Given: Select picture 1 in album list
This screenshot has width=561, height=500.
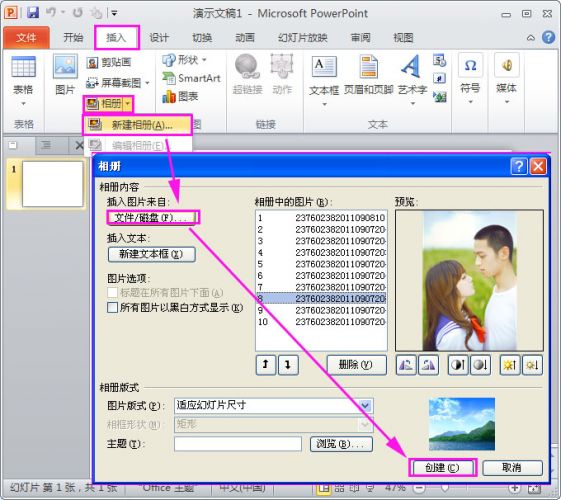Looking at the screenshot, I should point(321,217).
